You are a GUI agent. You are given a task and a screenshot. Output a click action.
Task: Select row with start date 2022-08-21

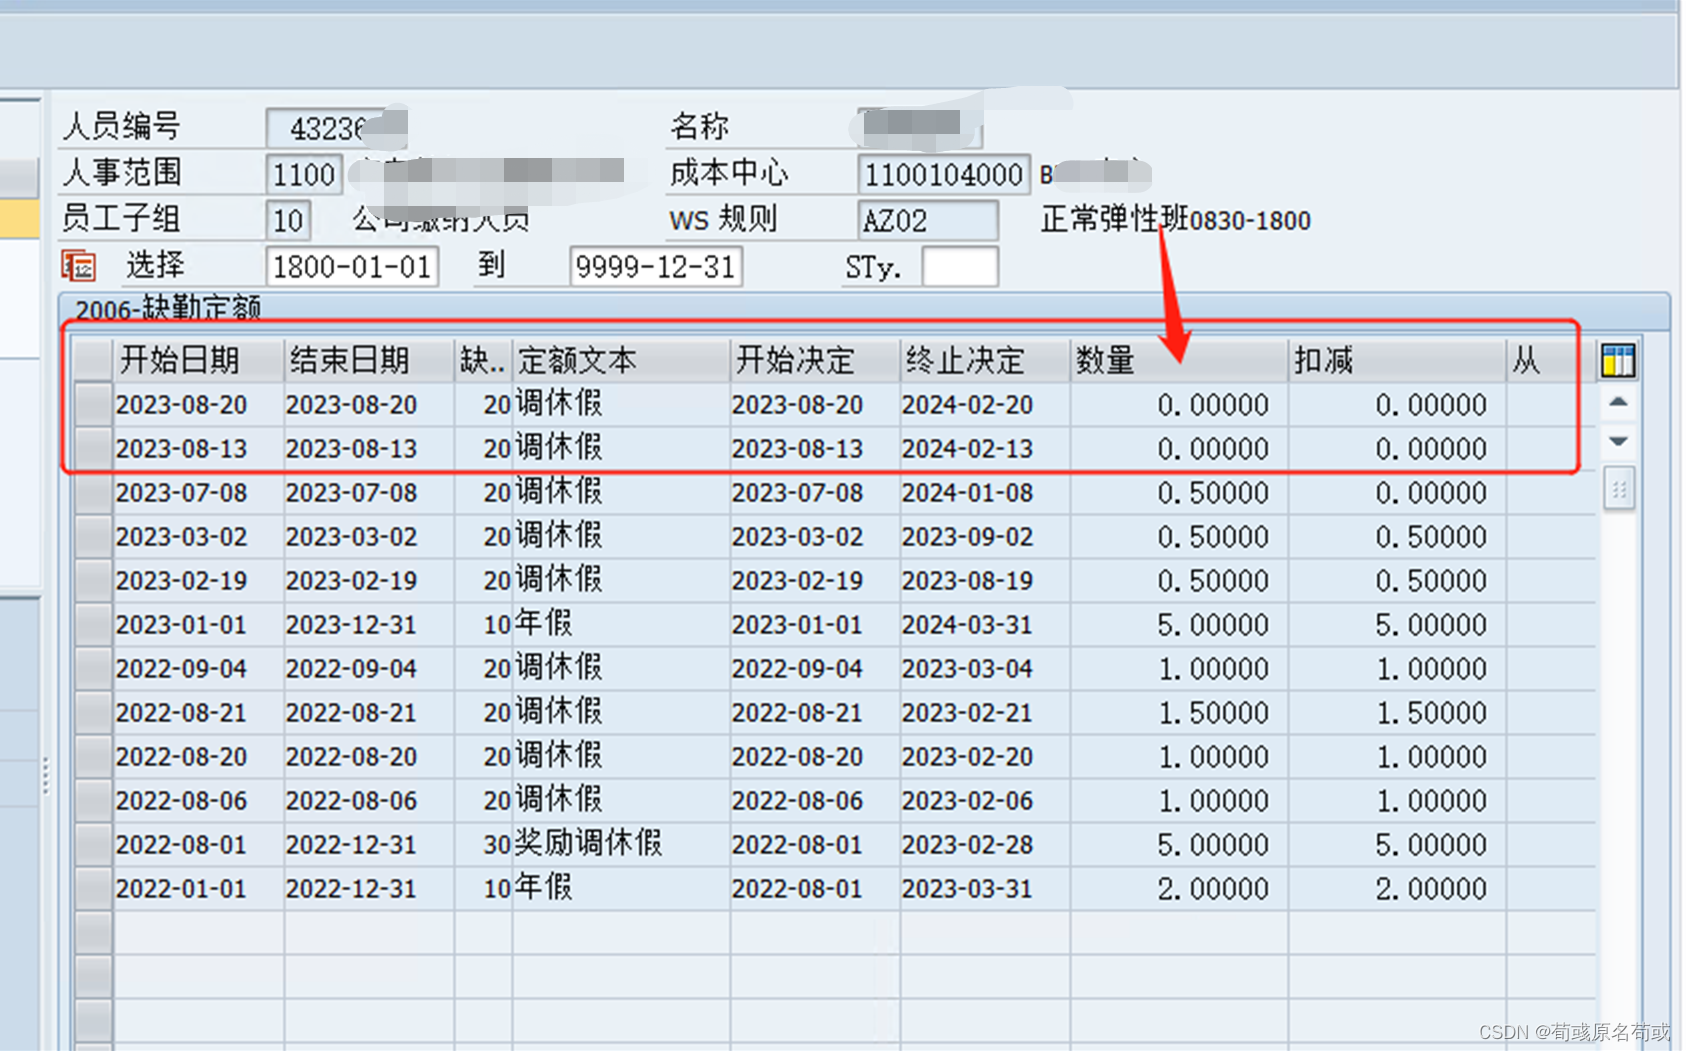93,713
